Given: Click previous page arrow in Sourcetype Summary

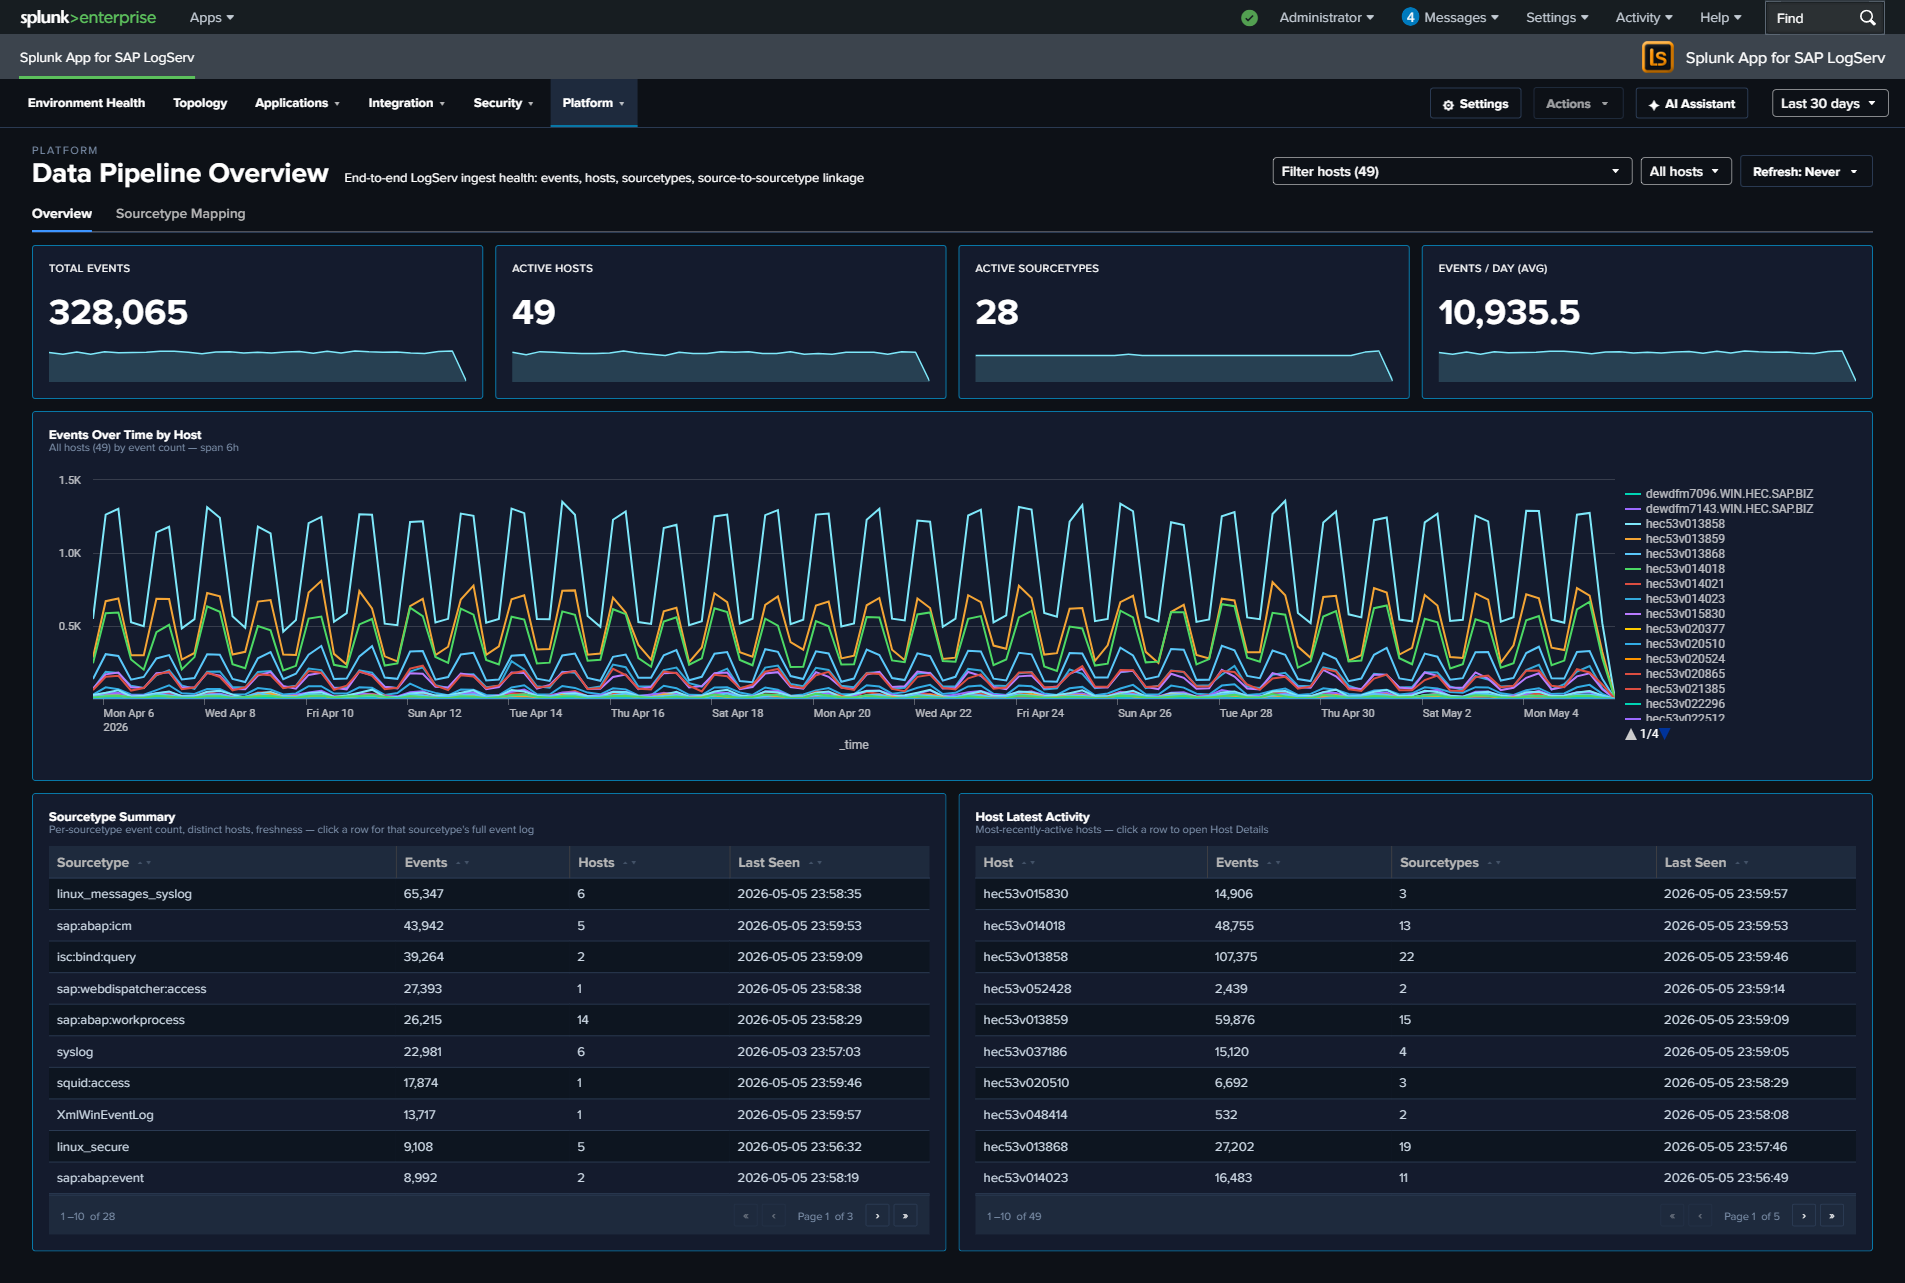Looking at the screenshot, I should (773, 1216).
